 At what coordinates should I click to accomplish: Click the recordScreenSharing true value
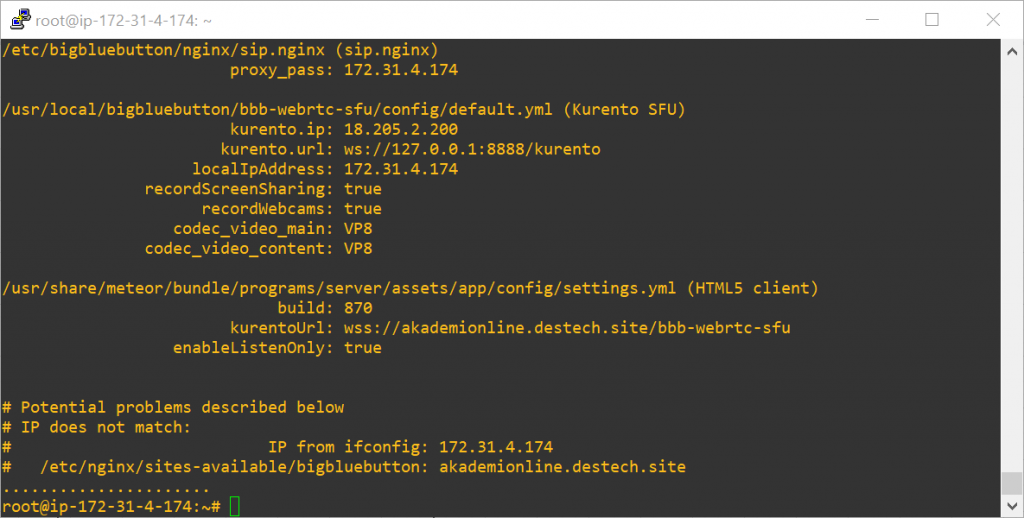[362, 189]
